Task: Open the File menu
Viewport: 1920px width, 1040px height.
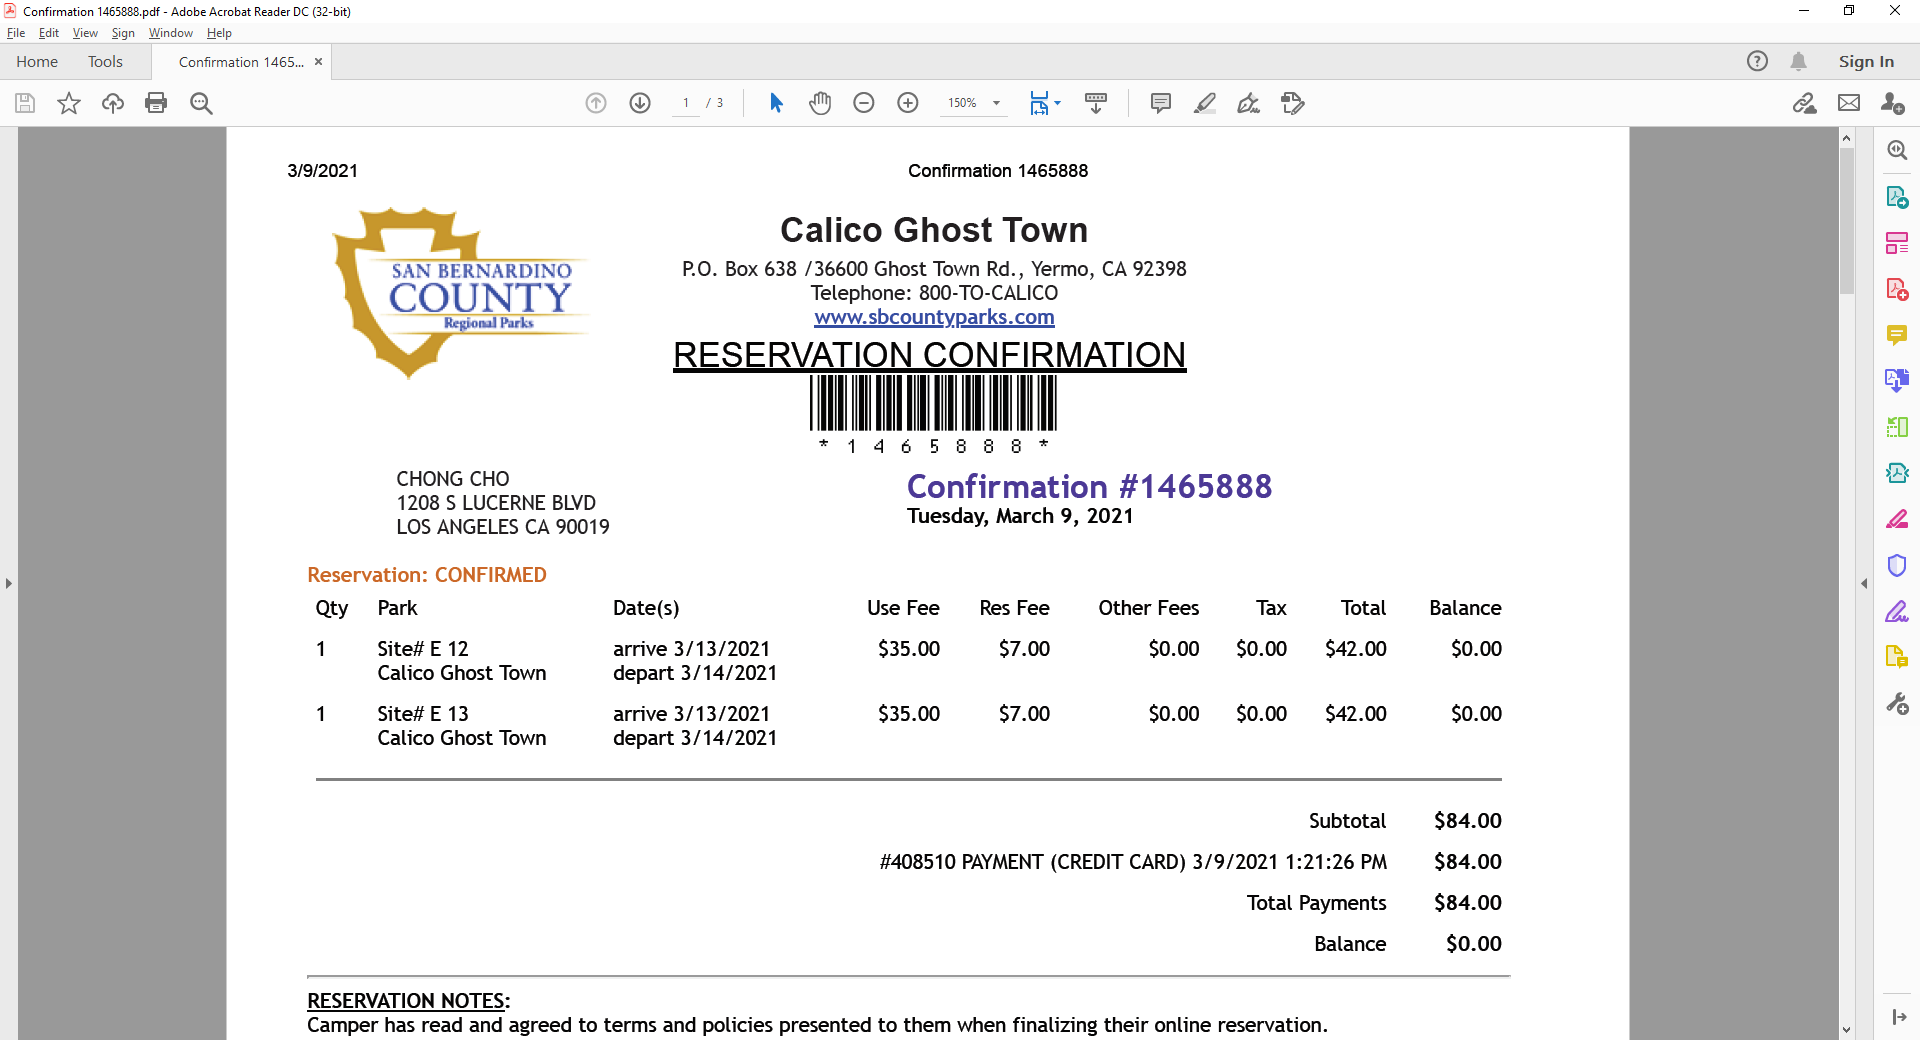Action: tap(16, 33)
